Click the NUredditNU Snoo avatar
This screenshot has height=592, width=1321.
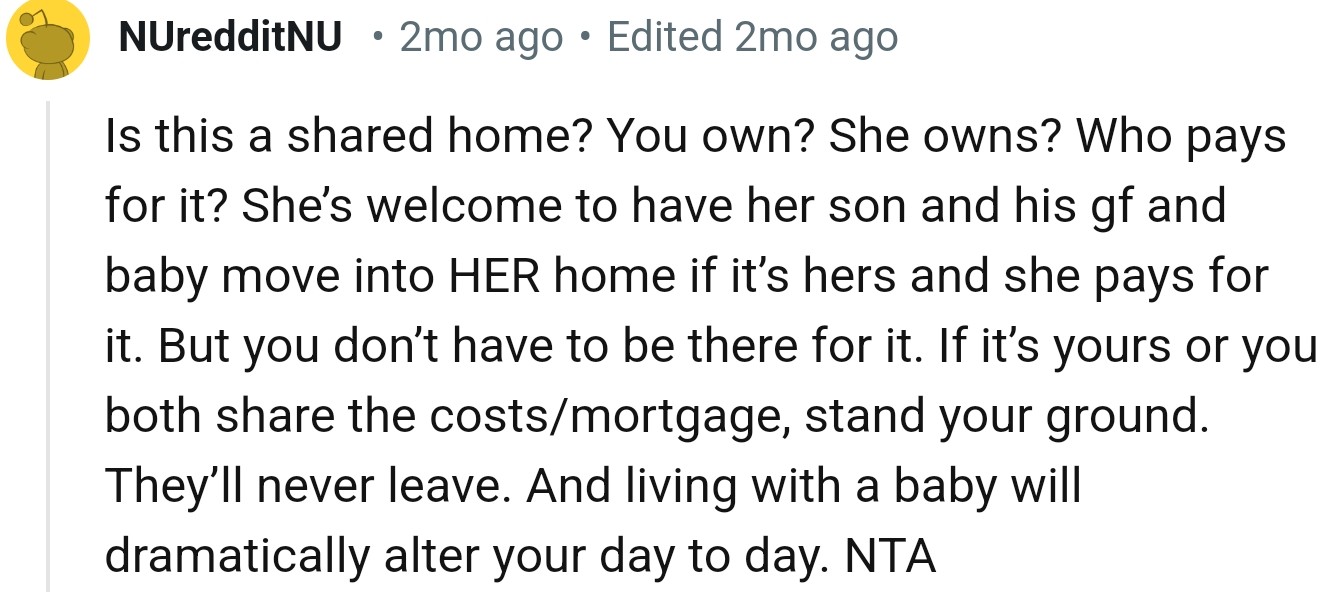47,40
